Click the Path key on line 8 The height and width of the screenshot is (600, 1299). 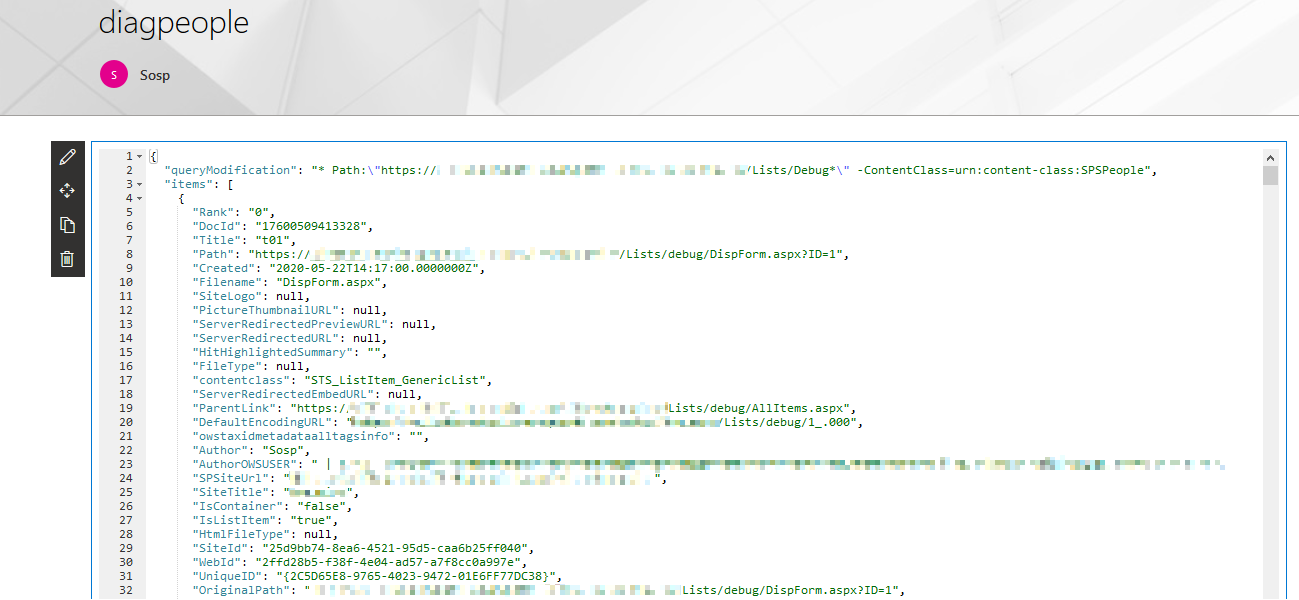pos(216,254)
